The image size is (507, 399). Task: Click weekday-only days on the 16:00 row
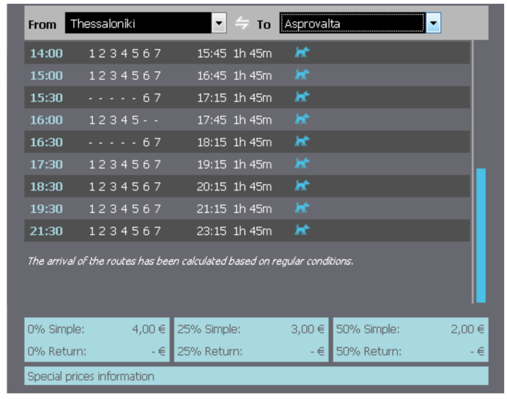click(x=124, y=120)
